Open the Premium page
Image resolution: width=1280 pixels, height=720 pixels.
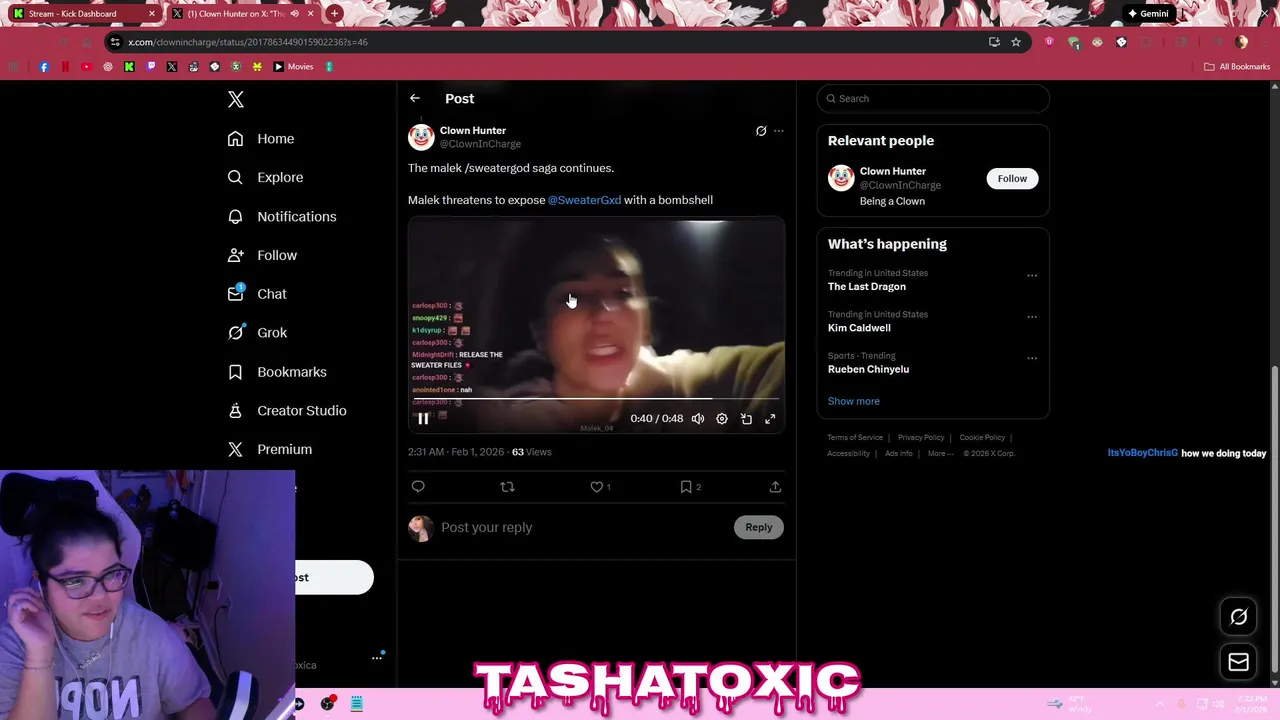(x=270, y=450)
